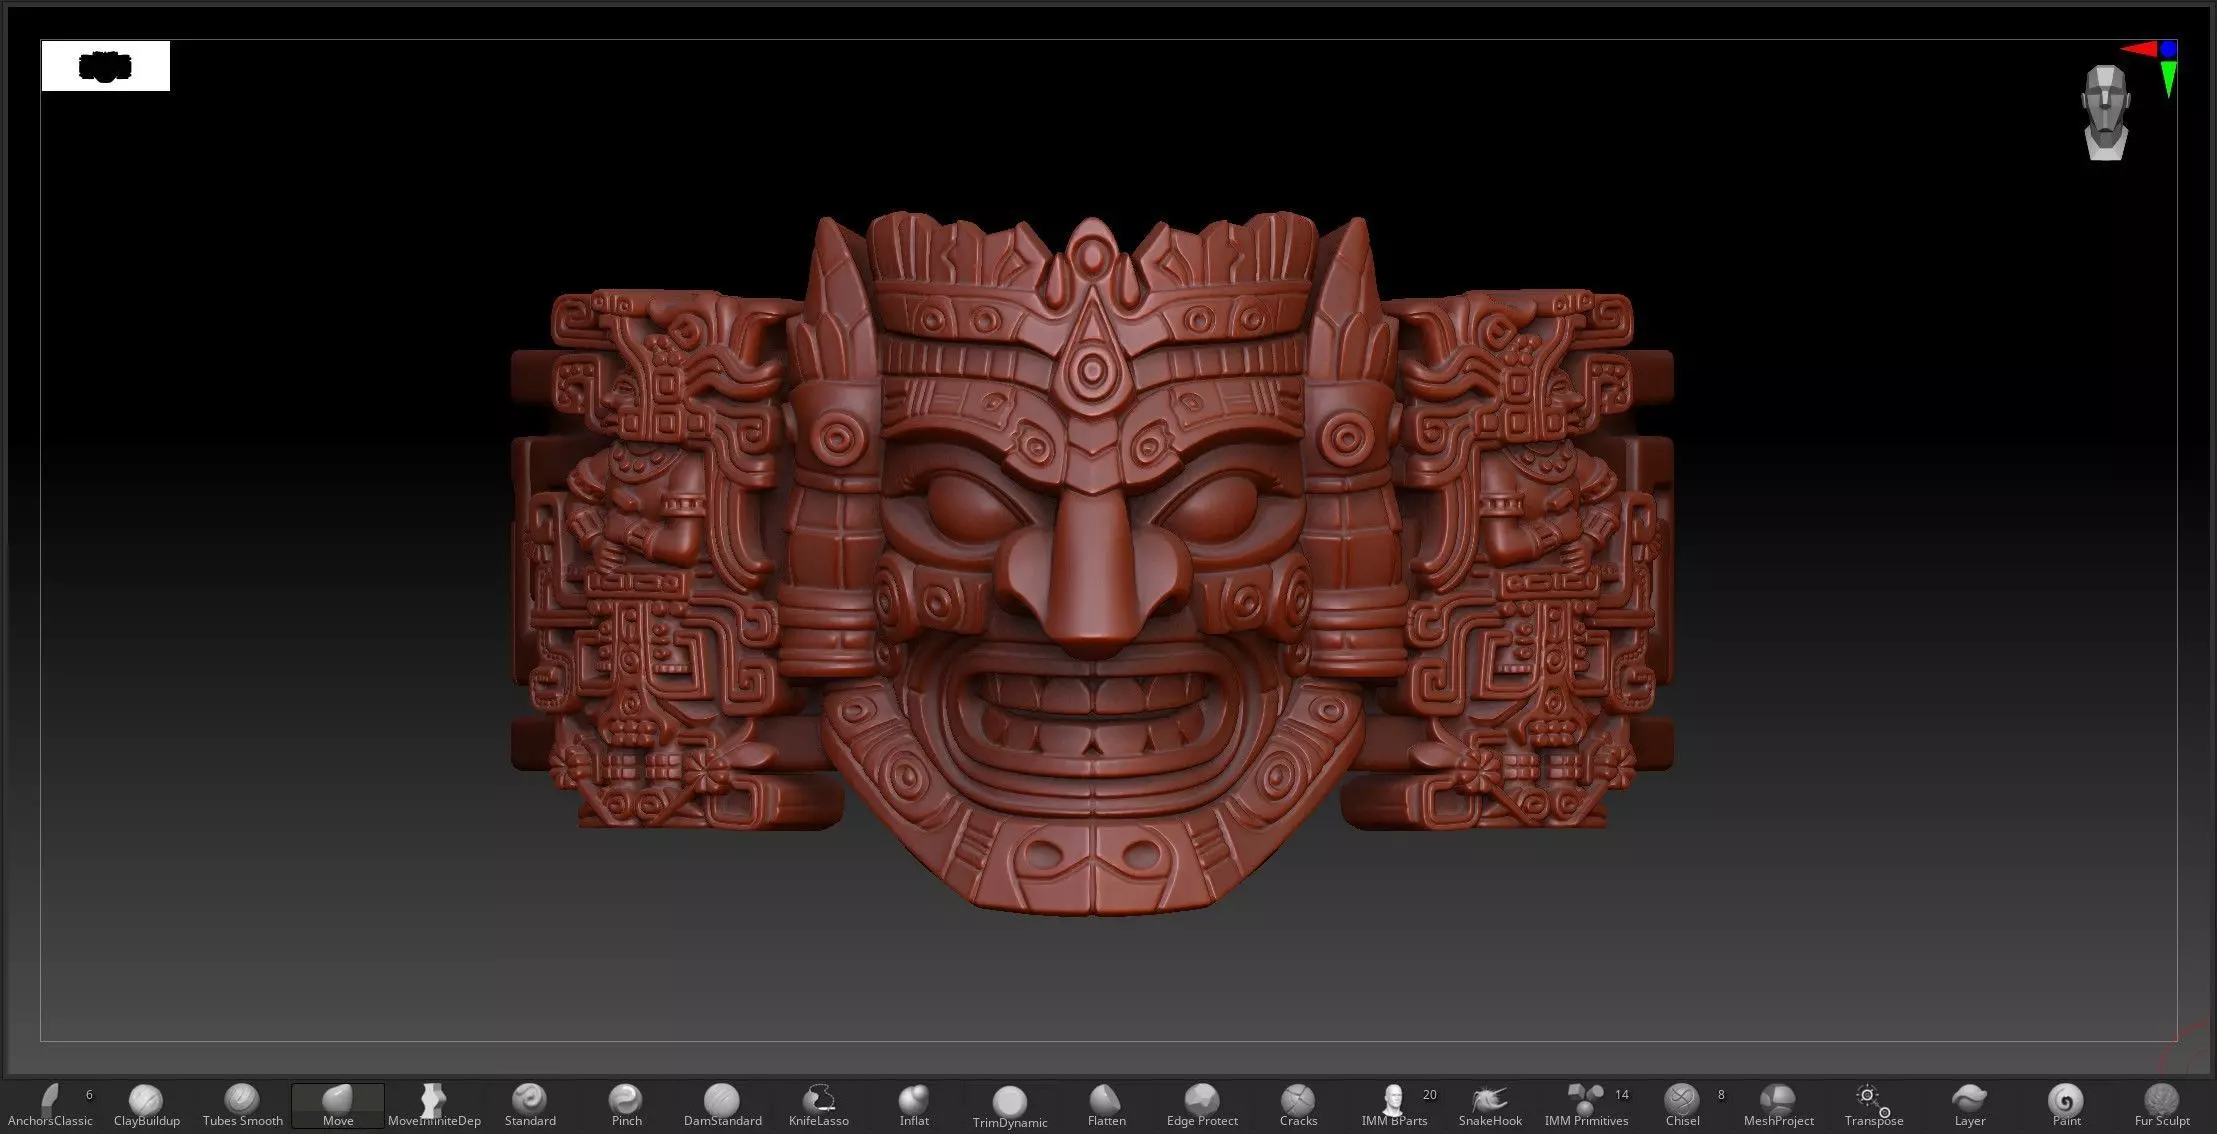Choose the SnakeHook brush
The width and height of the screenshot is (2217, 1134).
(1490, 1105)
